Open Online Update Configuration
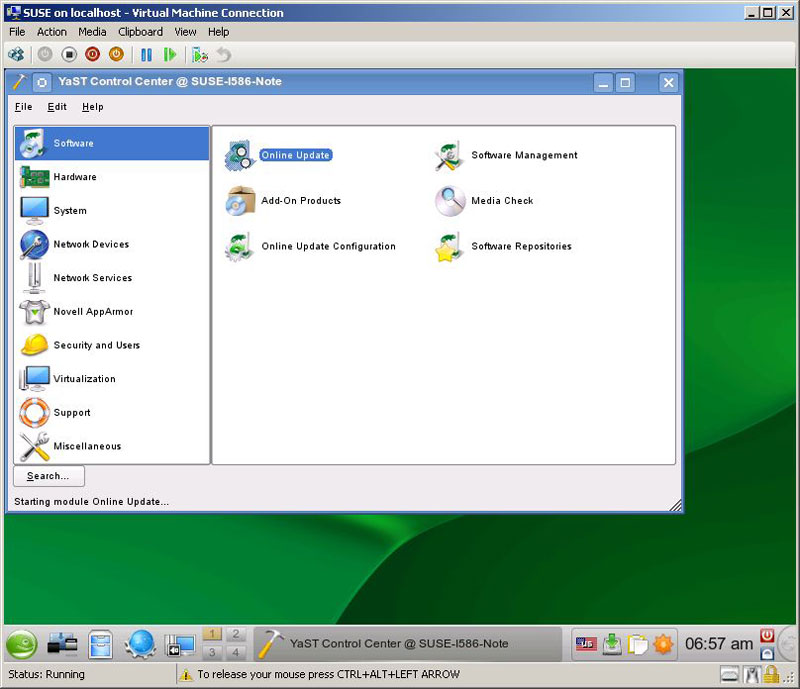 tap(310, 246)
